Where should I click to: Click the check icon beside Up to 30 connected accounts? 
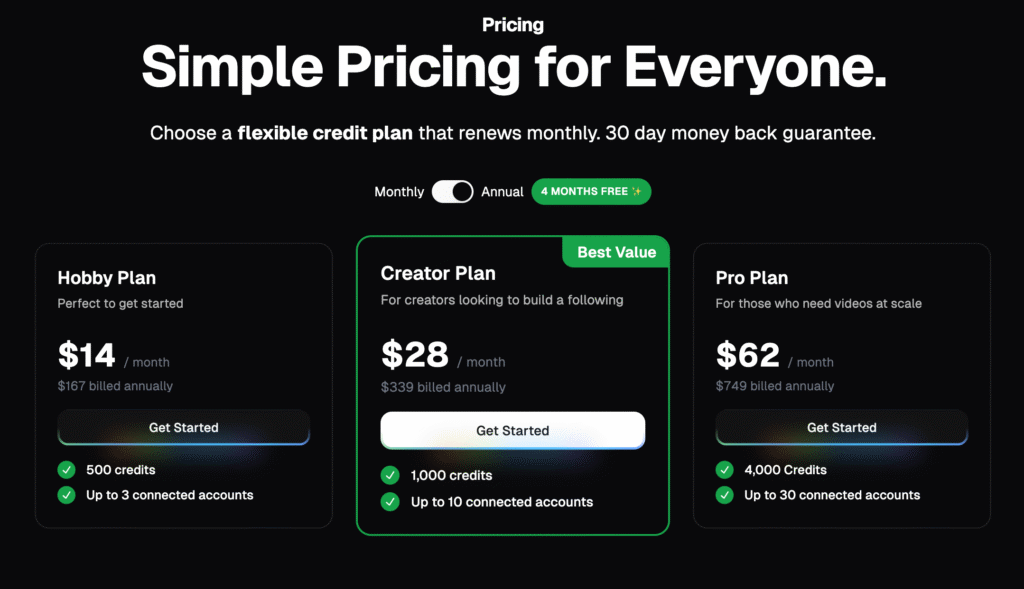(724, 495)
